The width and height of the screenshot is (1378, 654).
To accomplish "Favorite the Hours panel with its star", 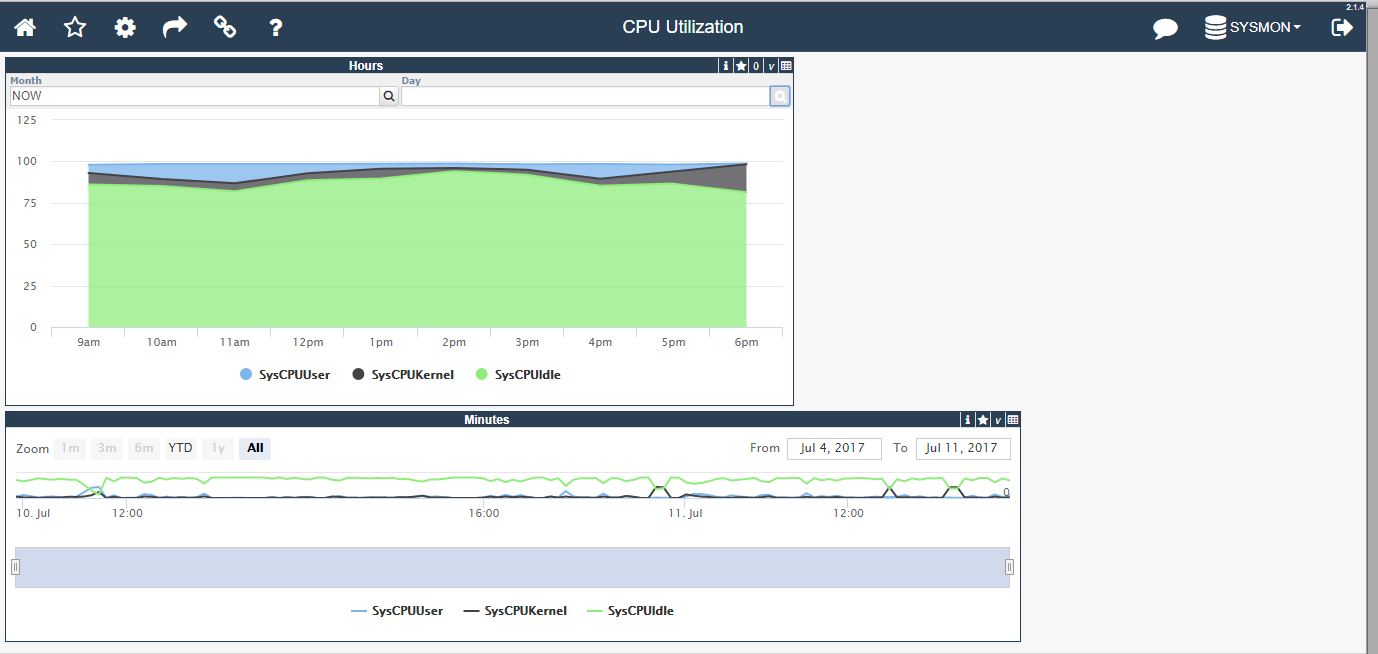I will (741, 66).
